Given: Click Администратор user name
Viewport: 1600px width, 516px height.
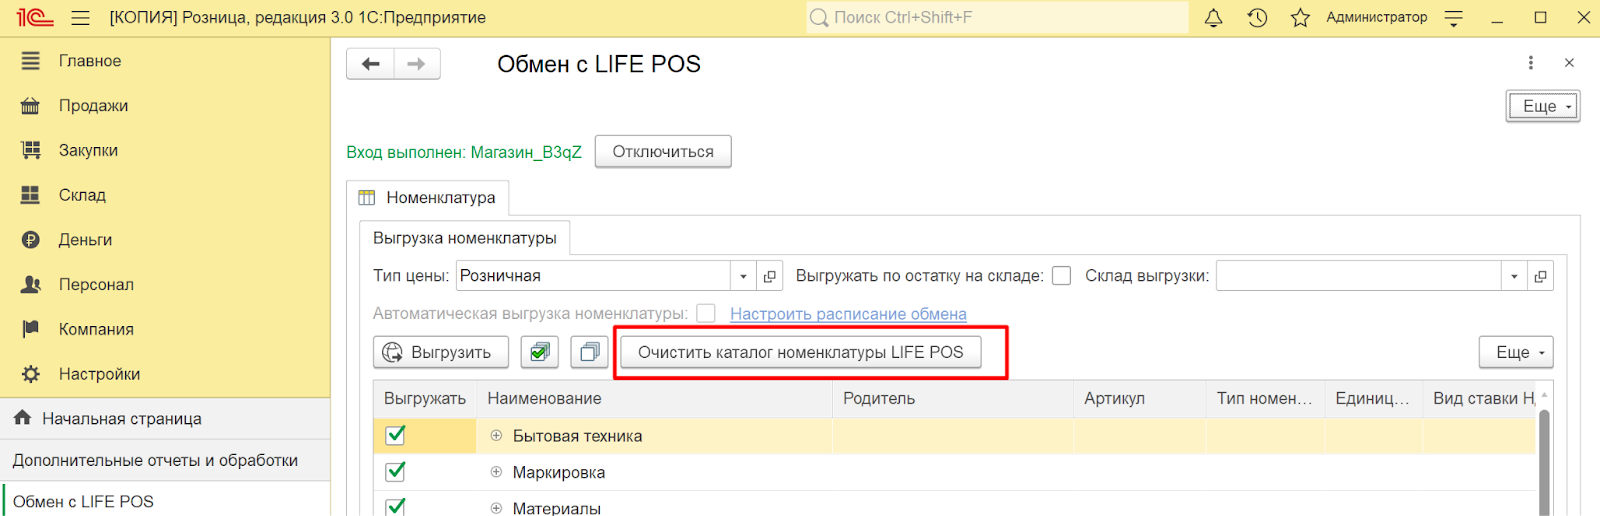Looking at the screenshot, I should [x=1376, y=17].
